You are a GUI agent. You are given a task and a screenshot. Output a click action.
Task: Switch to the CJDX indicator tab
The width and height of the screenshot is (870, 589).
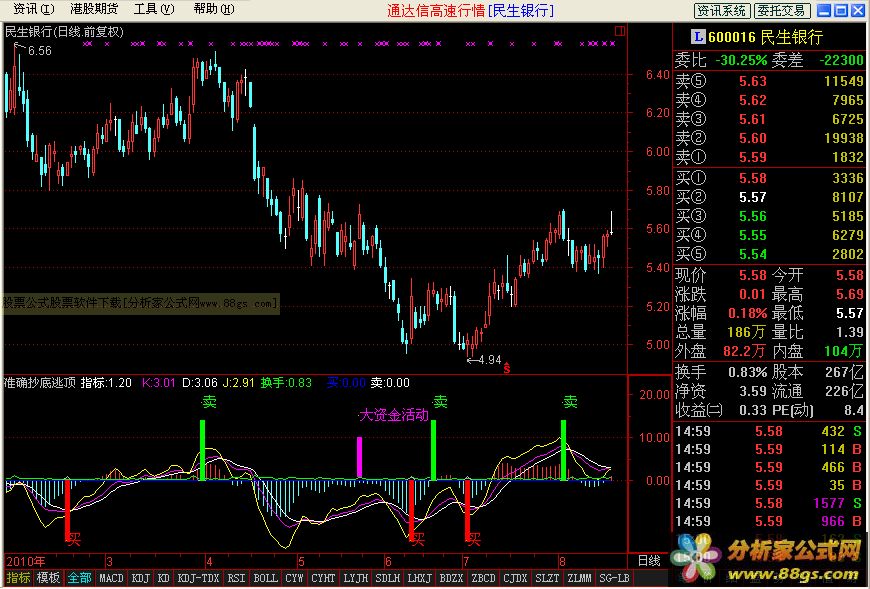tap(515, 578)
